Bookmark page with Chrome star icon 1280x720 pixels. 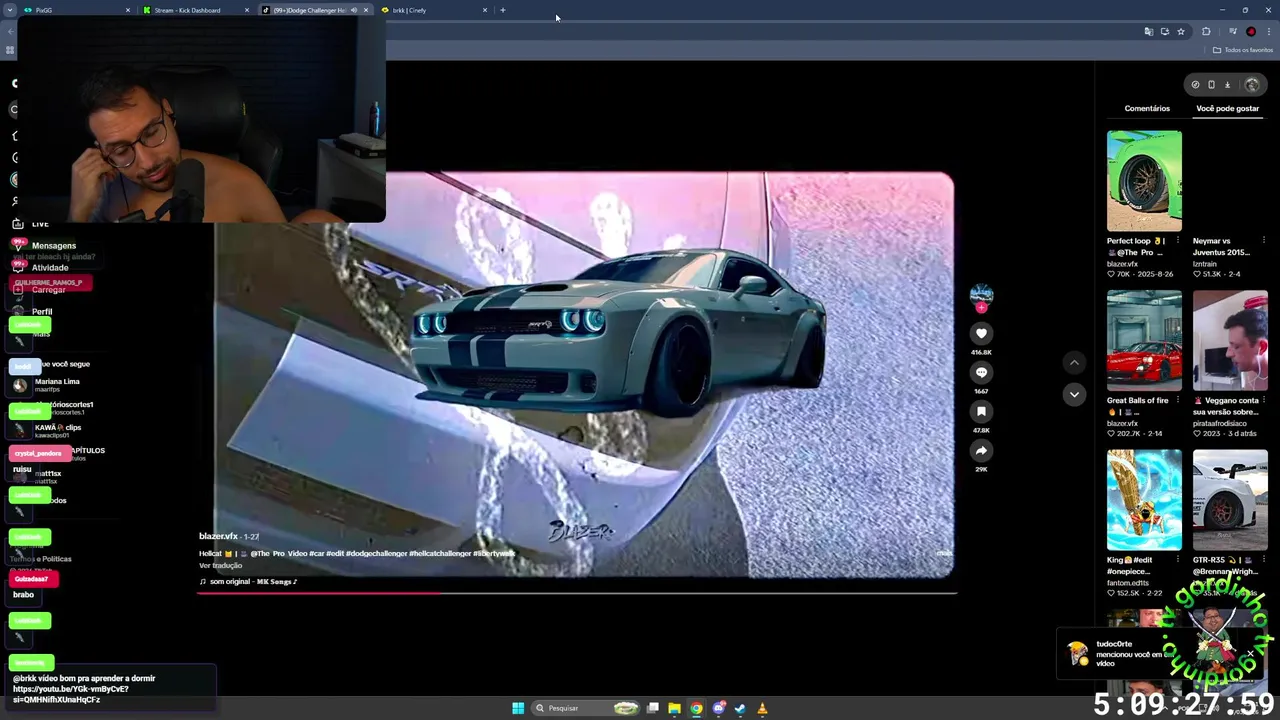coord(1181,31)
